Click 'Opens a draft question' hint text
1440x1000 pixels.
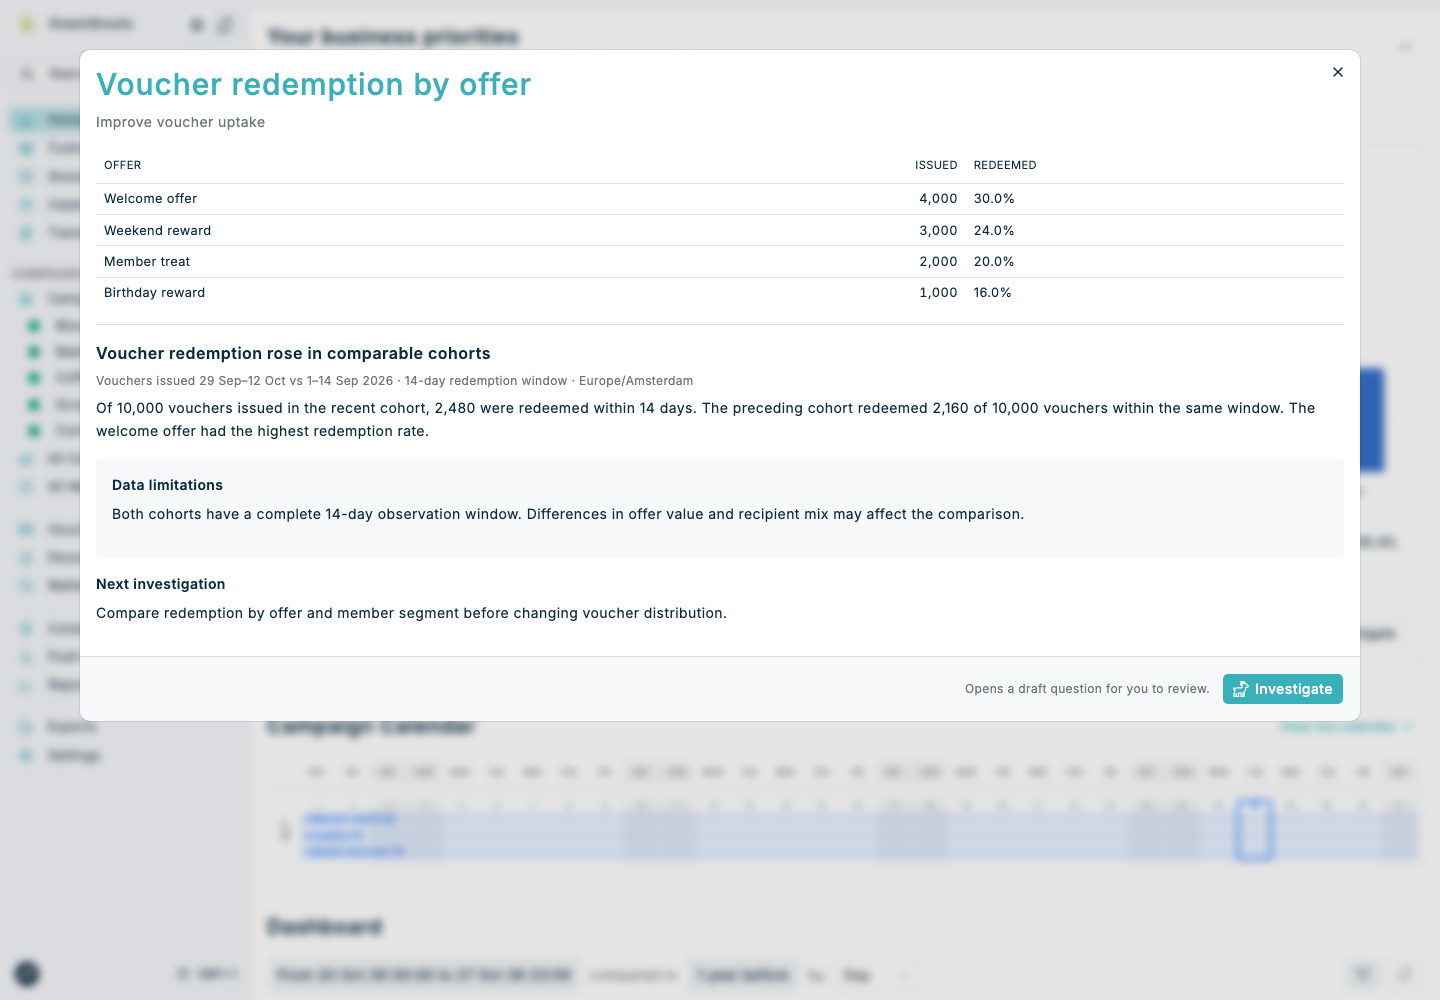(1087, 689)
